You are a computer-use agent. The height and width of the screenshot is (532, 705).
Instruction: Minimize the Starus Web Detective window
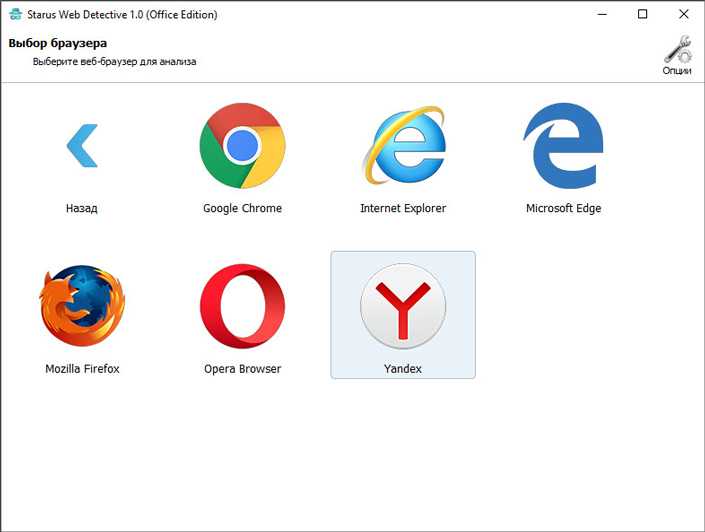tap(602, 14)
